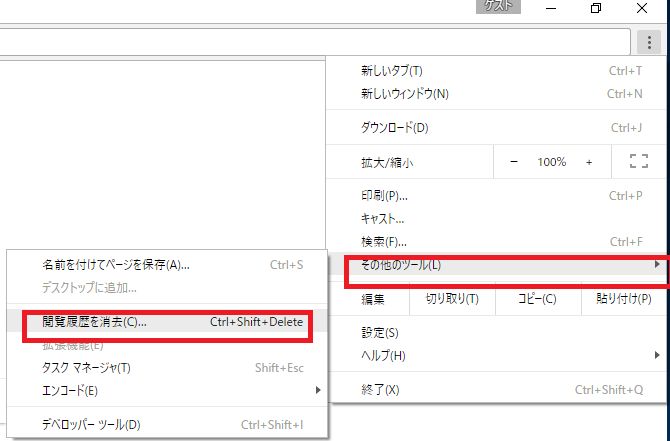The width and height of the screenshot is (670, 441).
Task: Open 検索(F)... from the menu
Action: pos(384,242)
